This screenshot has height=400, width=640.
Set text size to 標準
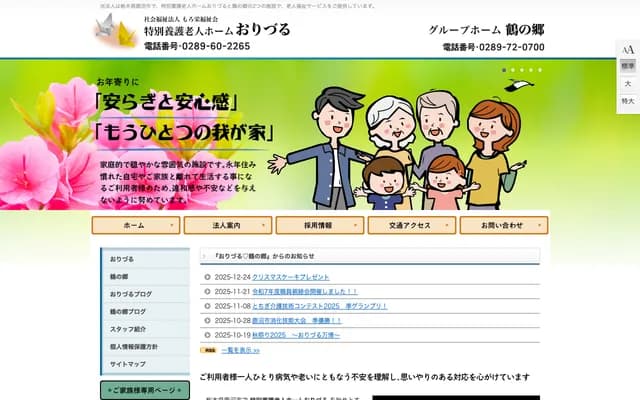628,66
